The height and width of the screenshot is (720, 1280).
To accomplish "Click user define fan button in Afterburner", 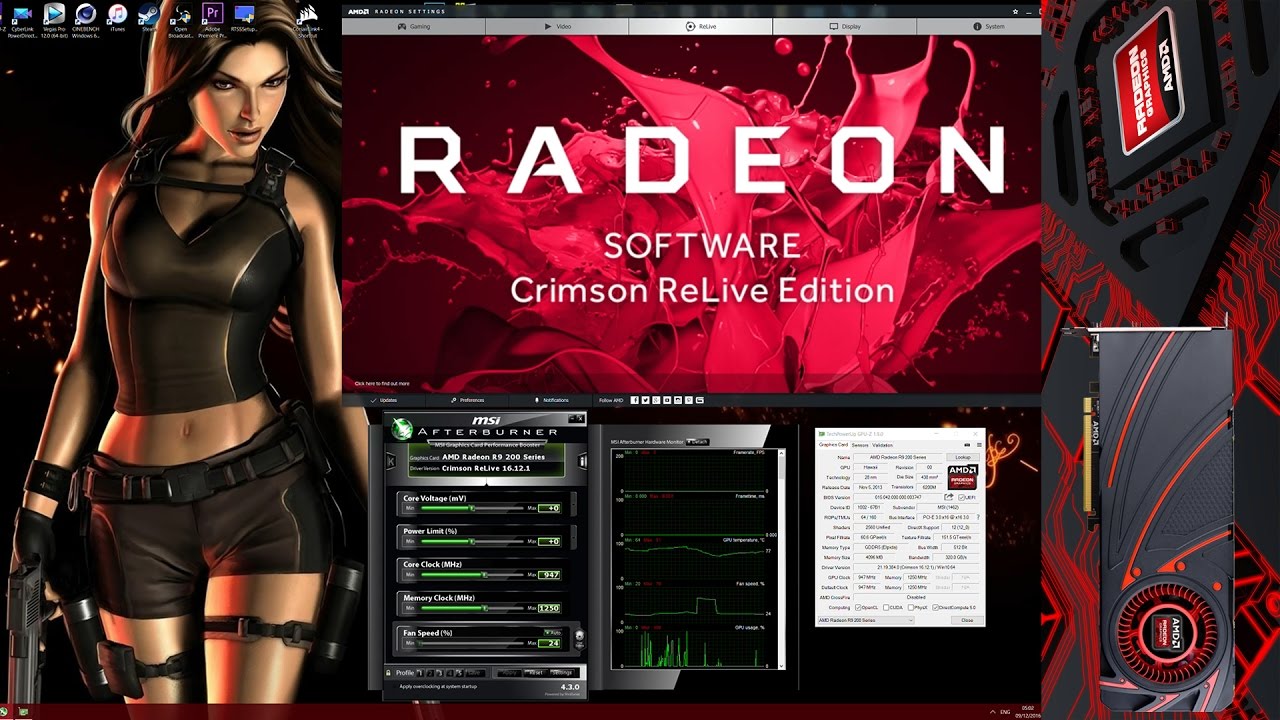I will coord(579,638).
